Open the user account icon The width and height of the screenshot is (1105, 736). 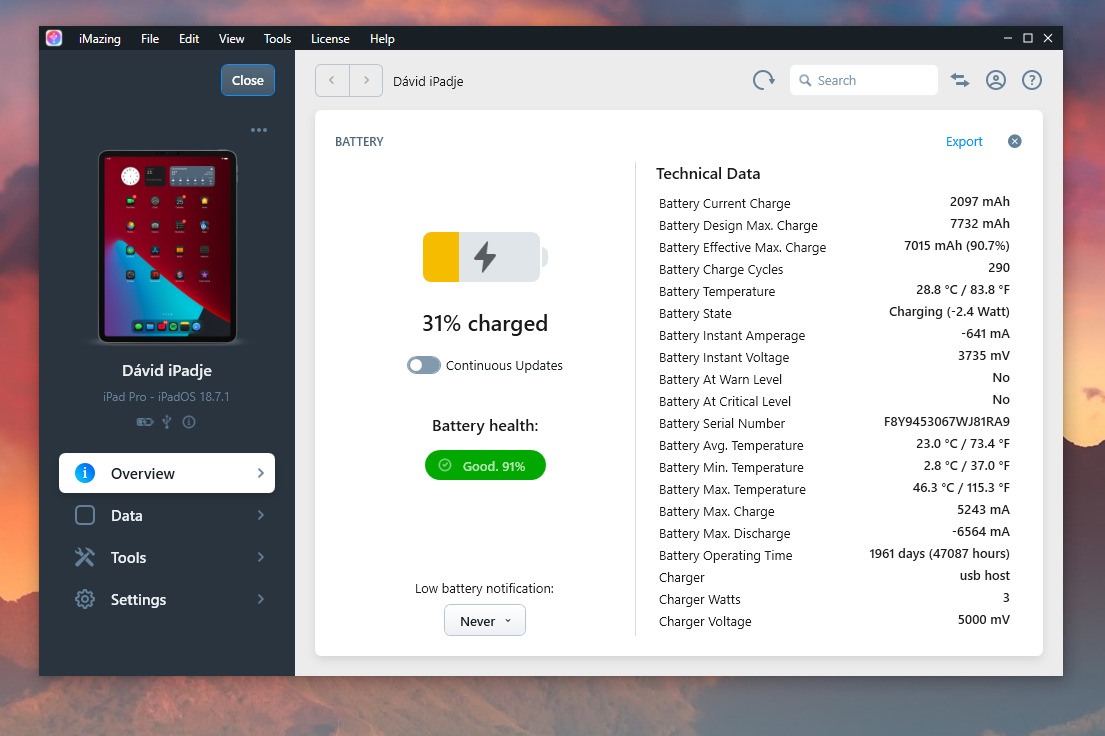point(996,80)
